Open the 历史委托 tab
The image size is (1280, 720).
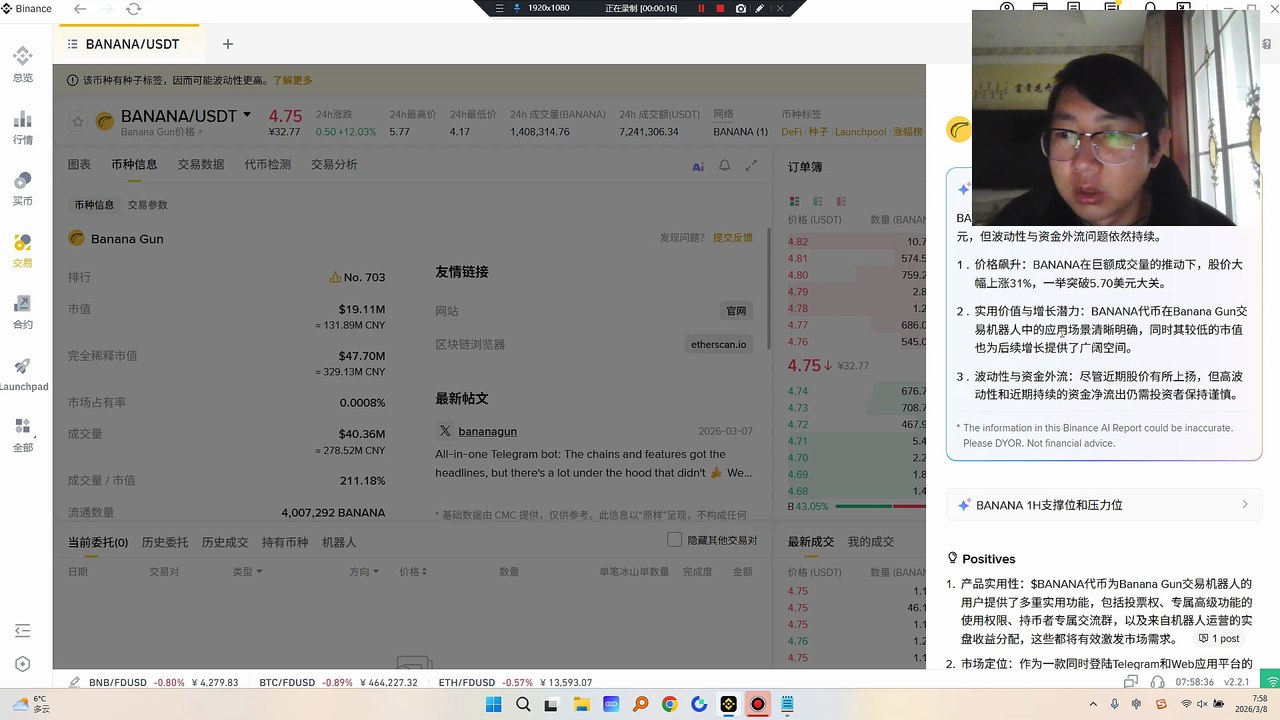(165, 542)
